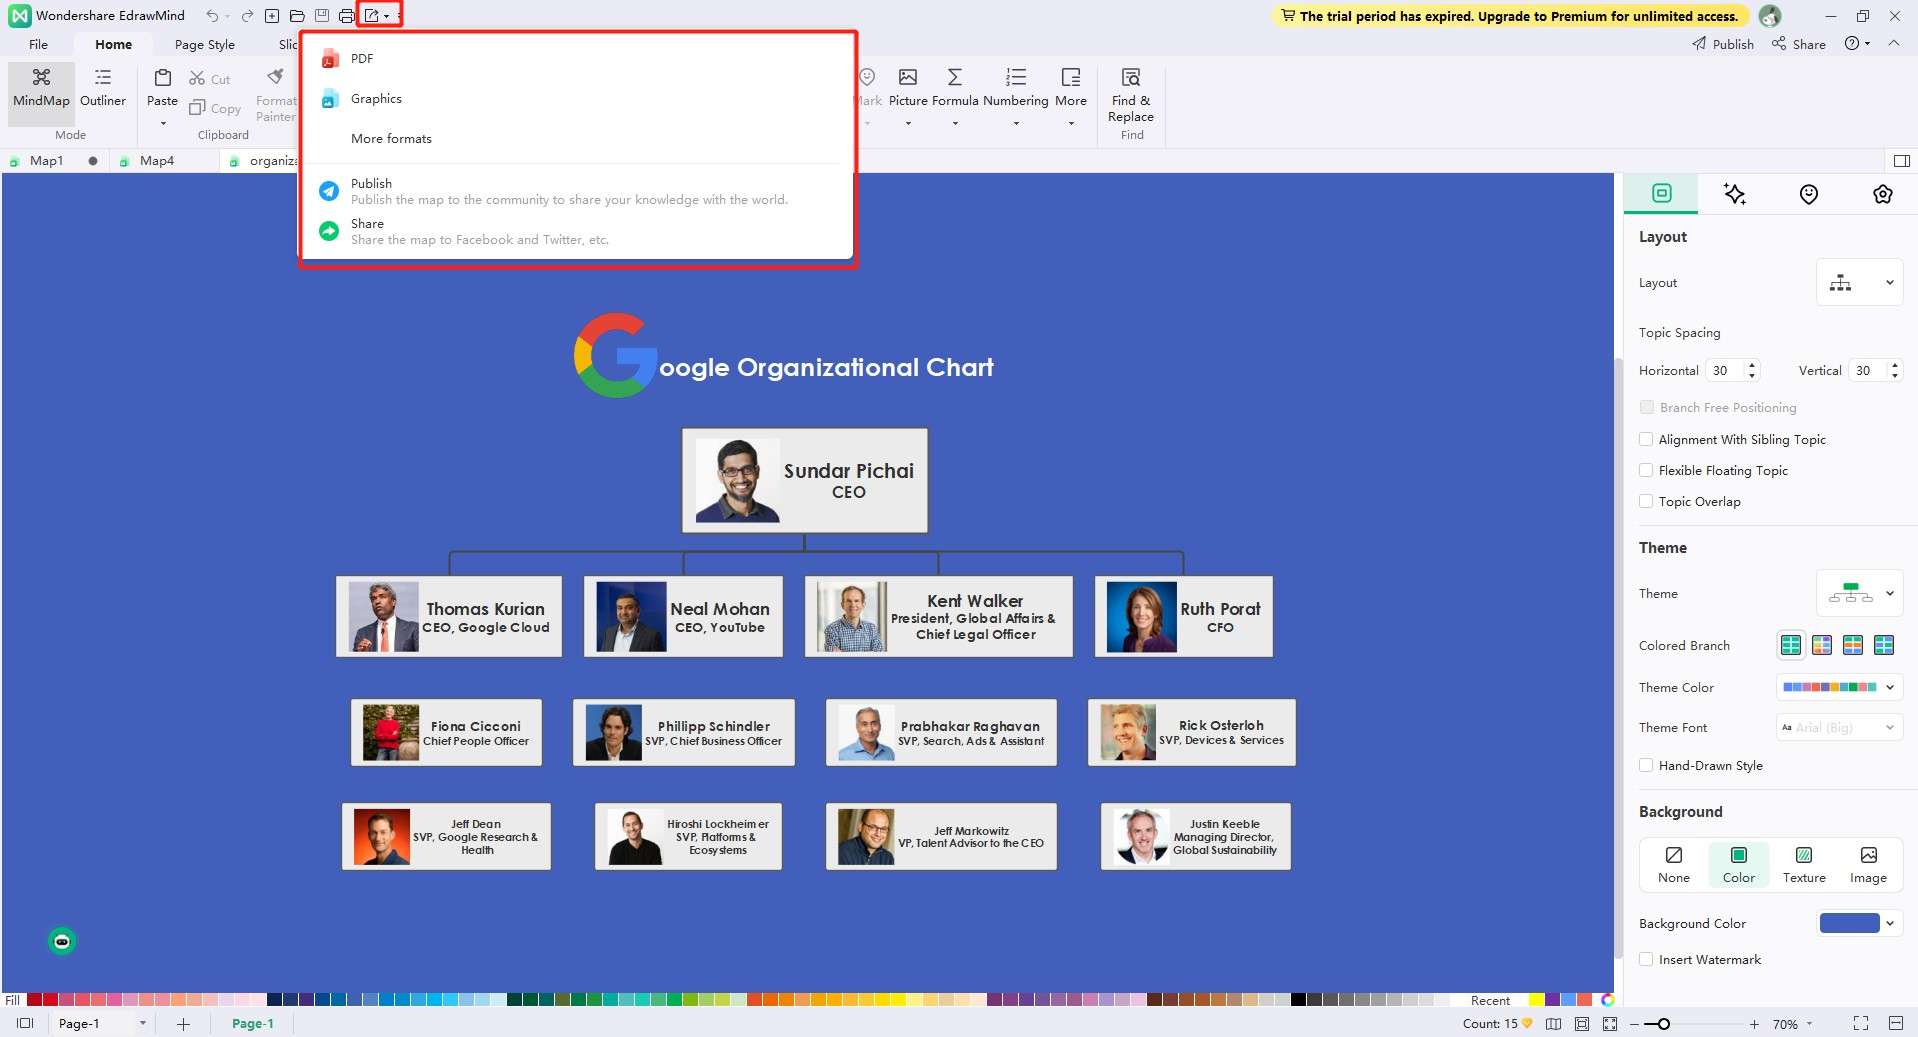Print the map using the printer icon

(346, 16)
